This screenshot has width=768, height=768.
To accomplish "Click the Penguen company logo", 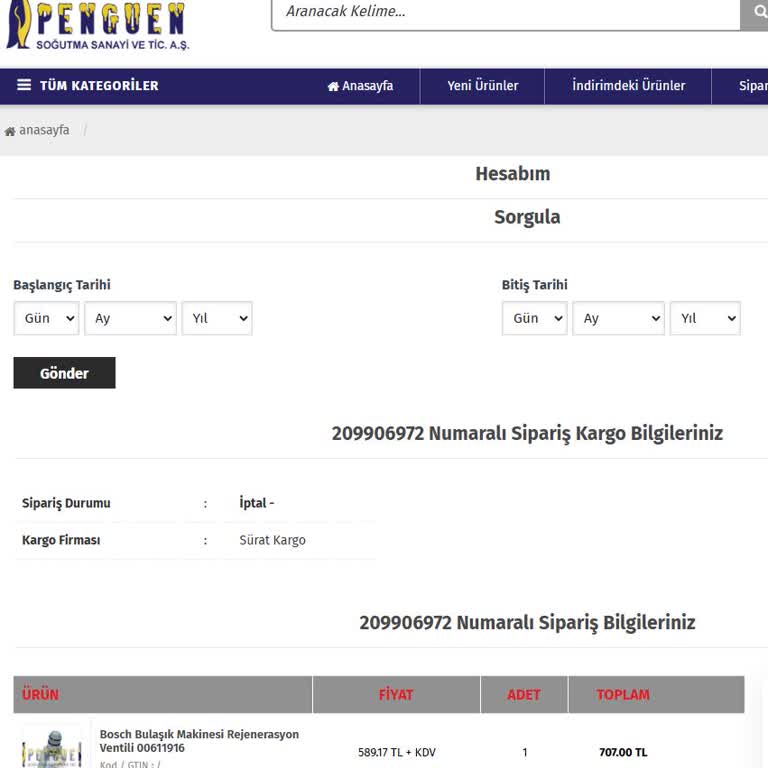I will [97, 26].
